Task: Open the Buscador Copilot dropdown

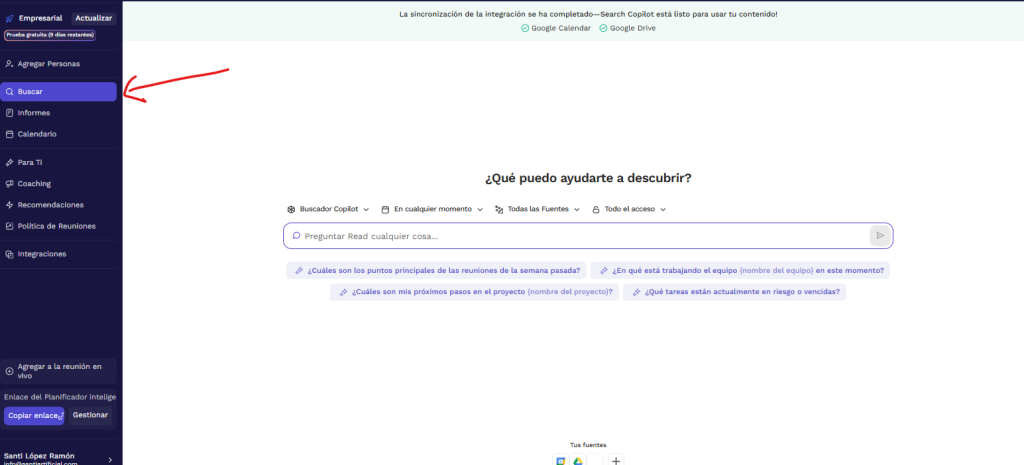Action: pos(328,209)
